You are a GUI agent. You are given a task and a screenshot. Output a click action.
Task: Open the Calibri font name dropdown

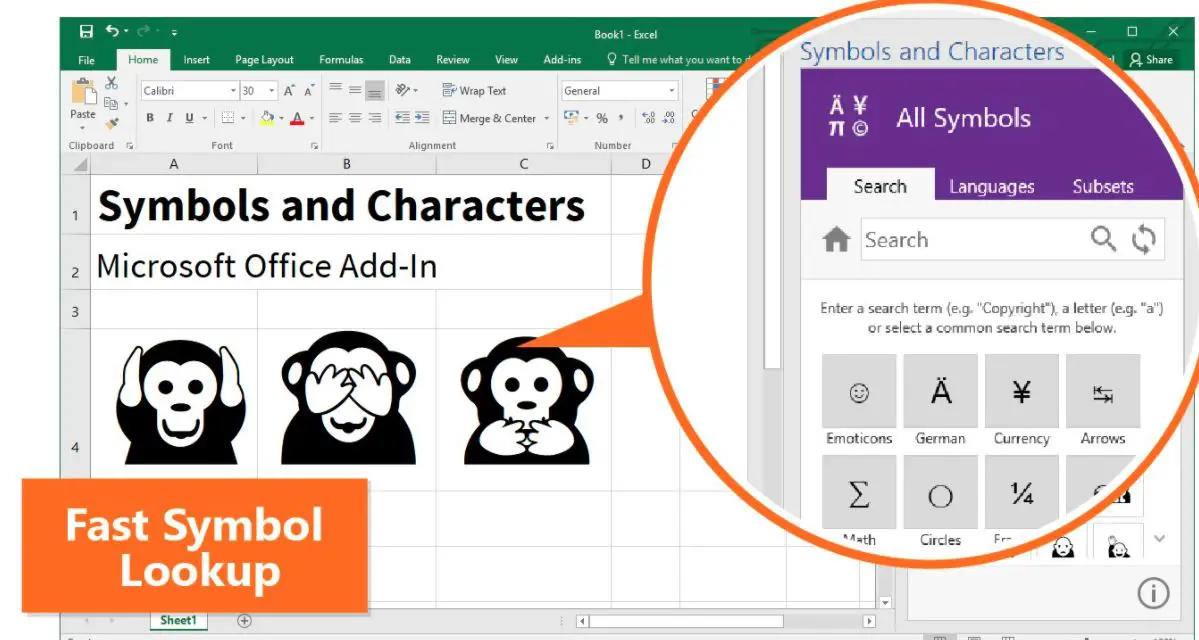click(233, 91)
